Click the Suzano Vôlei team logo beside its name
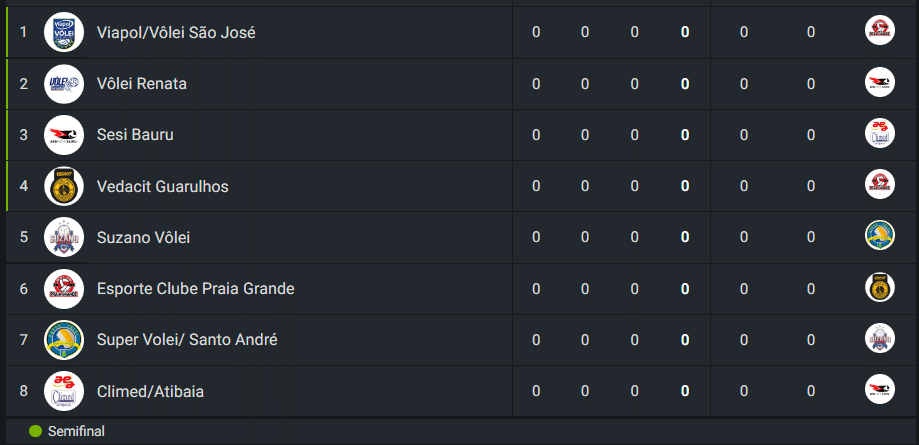This screenshot has width=919, height=445. (64, 238)
